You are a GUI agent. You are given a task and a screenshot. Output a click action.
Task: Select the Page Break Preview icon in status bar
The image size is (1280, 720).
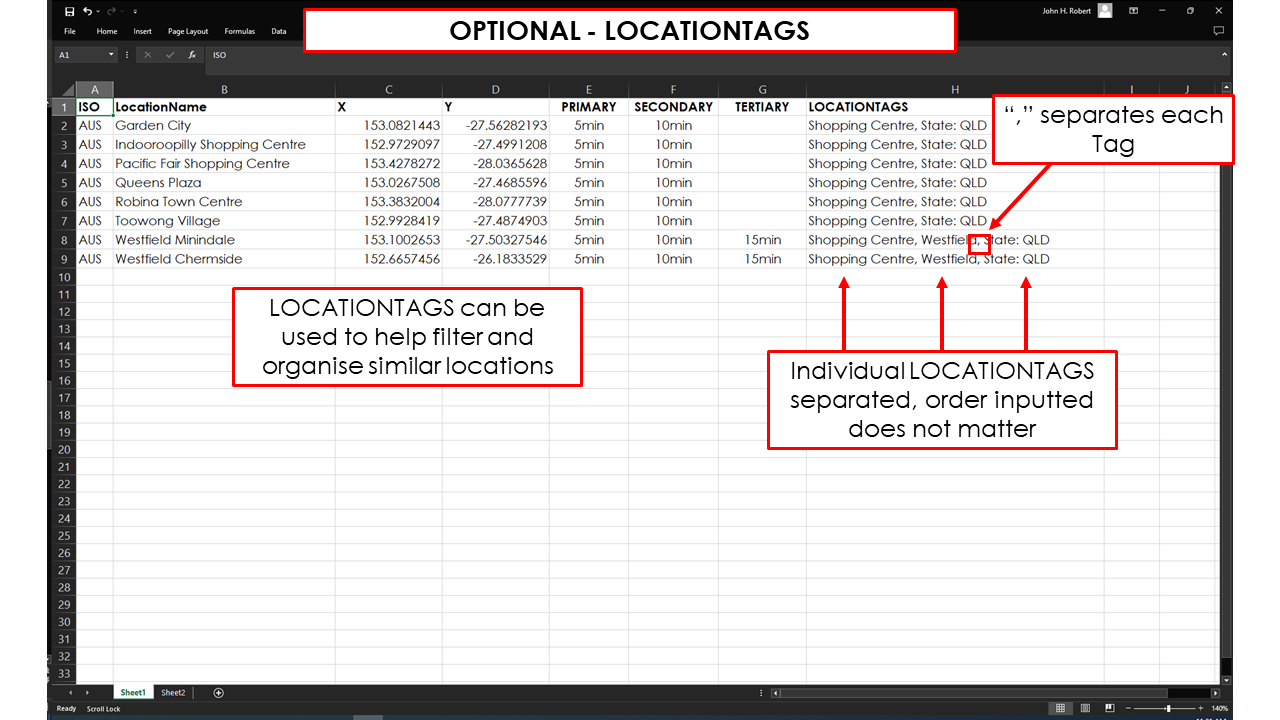coord(1110,708)
